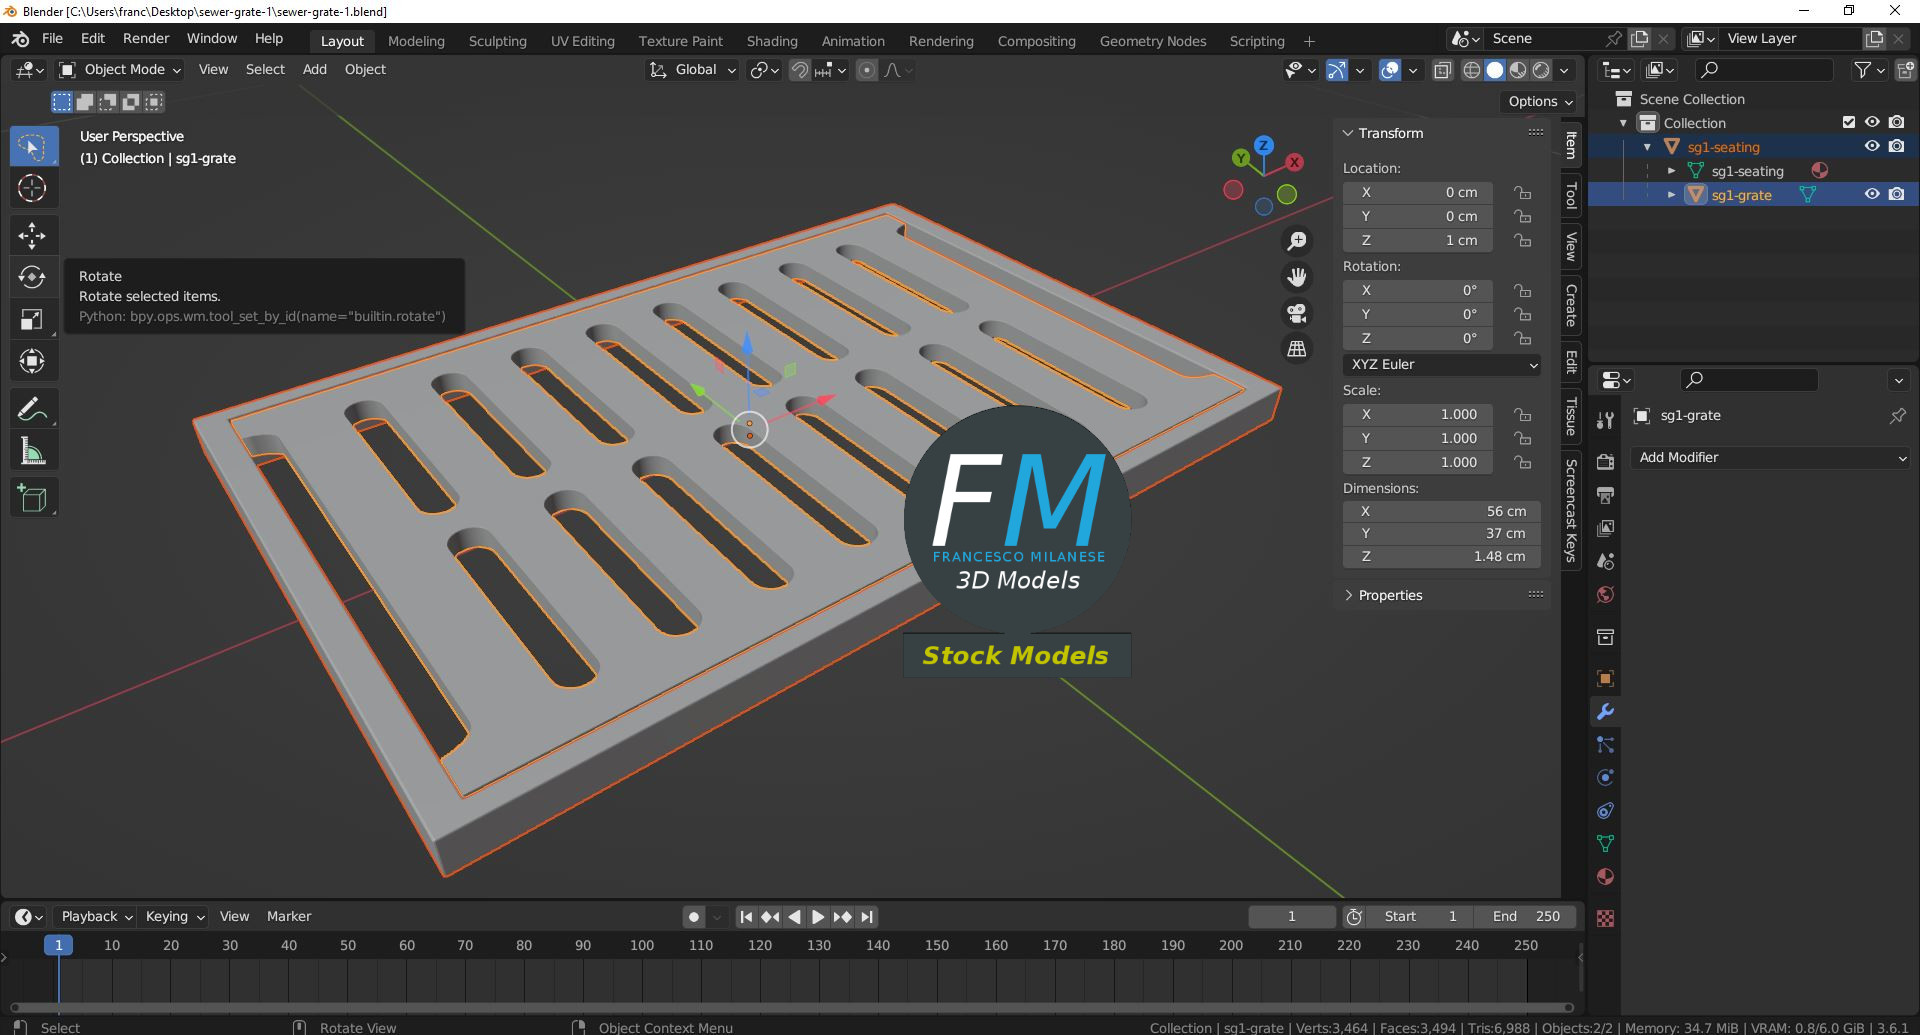1920x1035 pixels.
Task: Open the Tool tab in sidebar
Action: (x=1571, y=195)
